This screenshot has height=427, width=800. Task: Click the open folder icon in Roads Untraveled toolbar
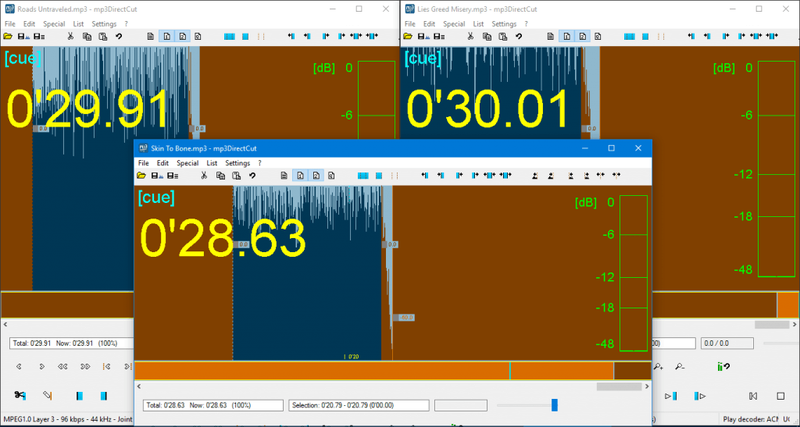[8, 36]
